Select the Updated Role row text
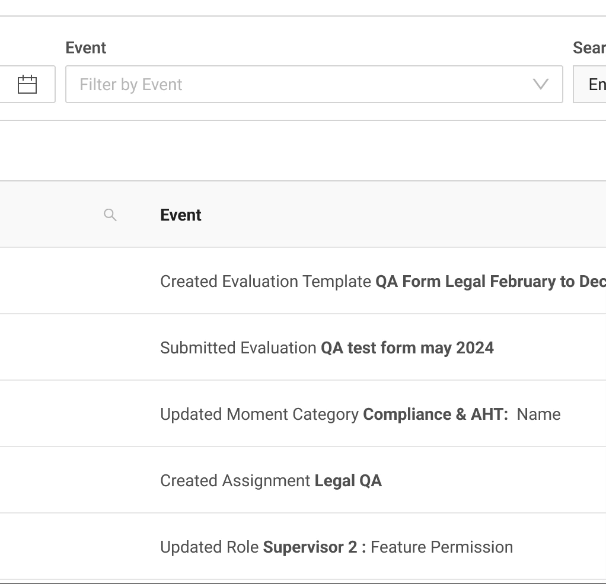The image size is (606, 584). click(210, 547)
